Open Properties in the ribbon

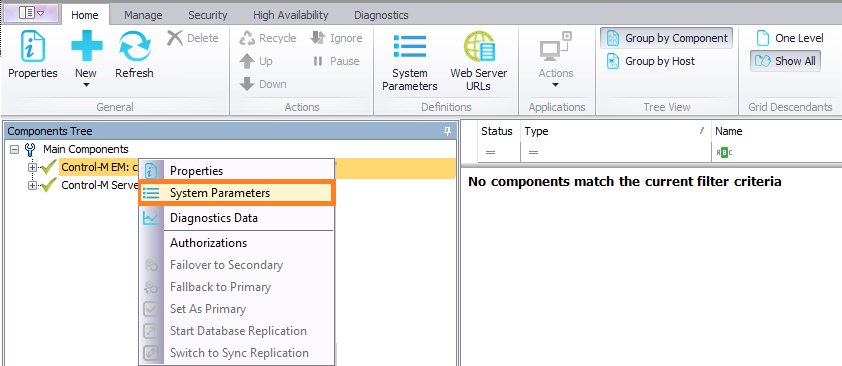coord(32,55)
